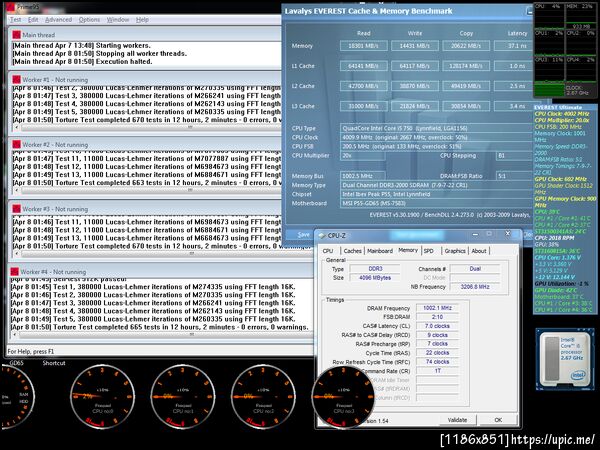Click the 4096 MBytes Size value
The height and width of the screenshot is (450, 600).
click(x=375, y=278)
